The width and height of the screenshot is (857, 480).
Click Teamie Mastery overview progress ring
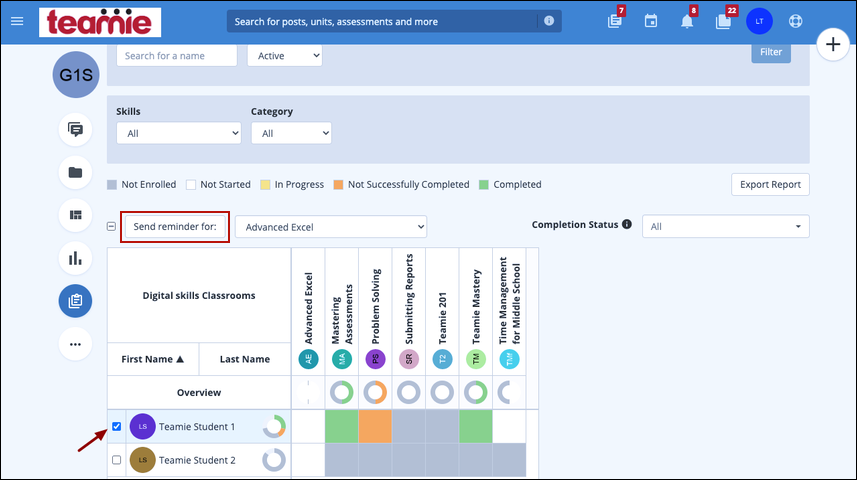pyautogui.click(x=476, y=393)
